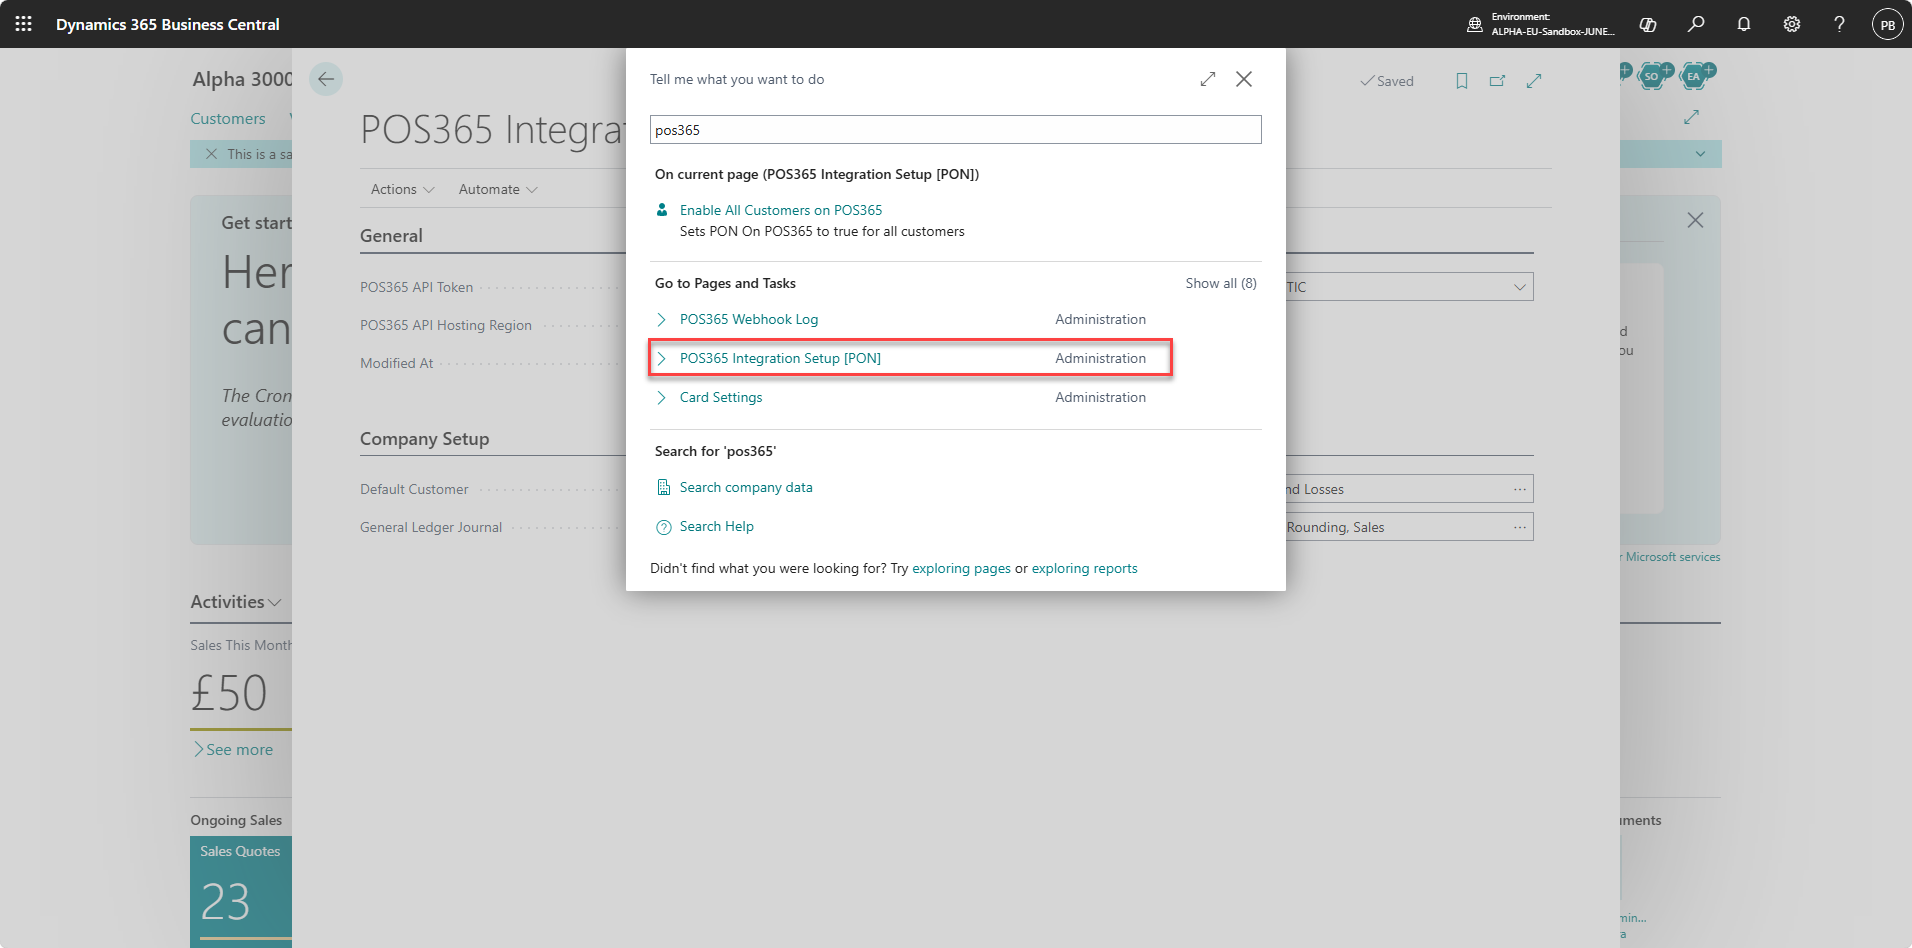Click the POS365 API Hosting Region label
The height and width of the screenshot is (948, 1912).
(x=446, y=325)
